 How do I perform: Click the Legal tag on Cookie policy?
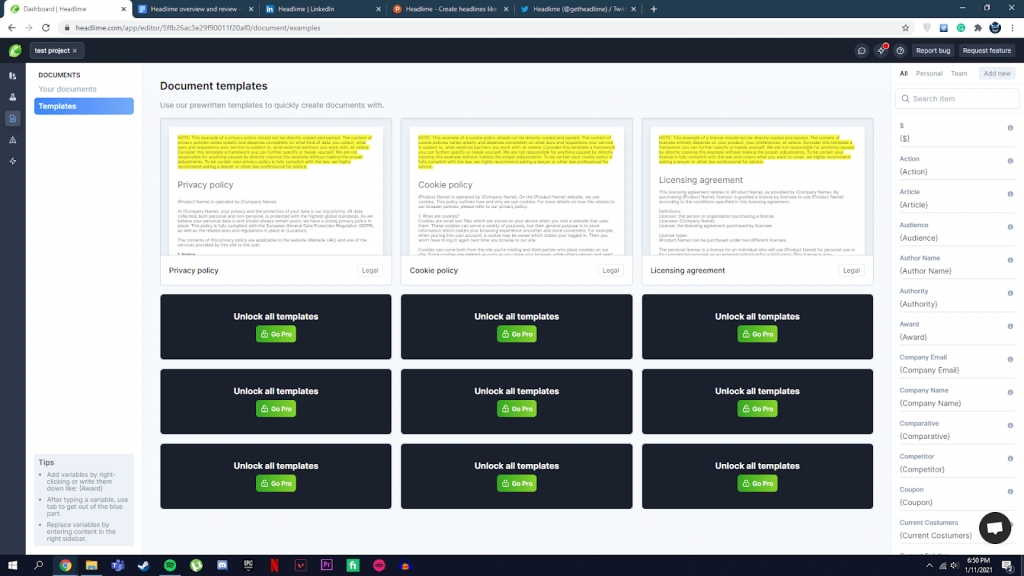pyautogui.click(x=611, y=270)
